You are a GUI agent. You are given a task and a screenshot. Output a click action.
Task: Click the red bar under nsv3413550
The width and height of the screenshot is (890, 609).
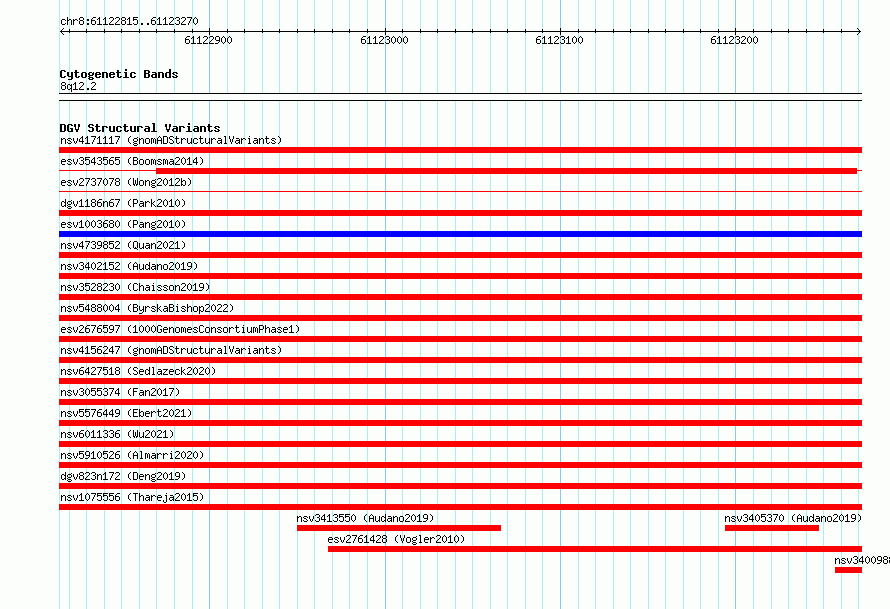[x=399, y=528]
